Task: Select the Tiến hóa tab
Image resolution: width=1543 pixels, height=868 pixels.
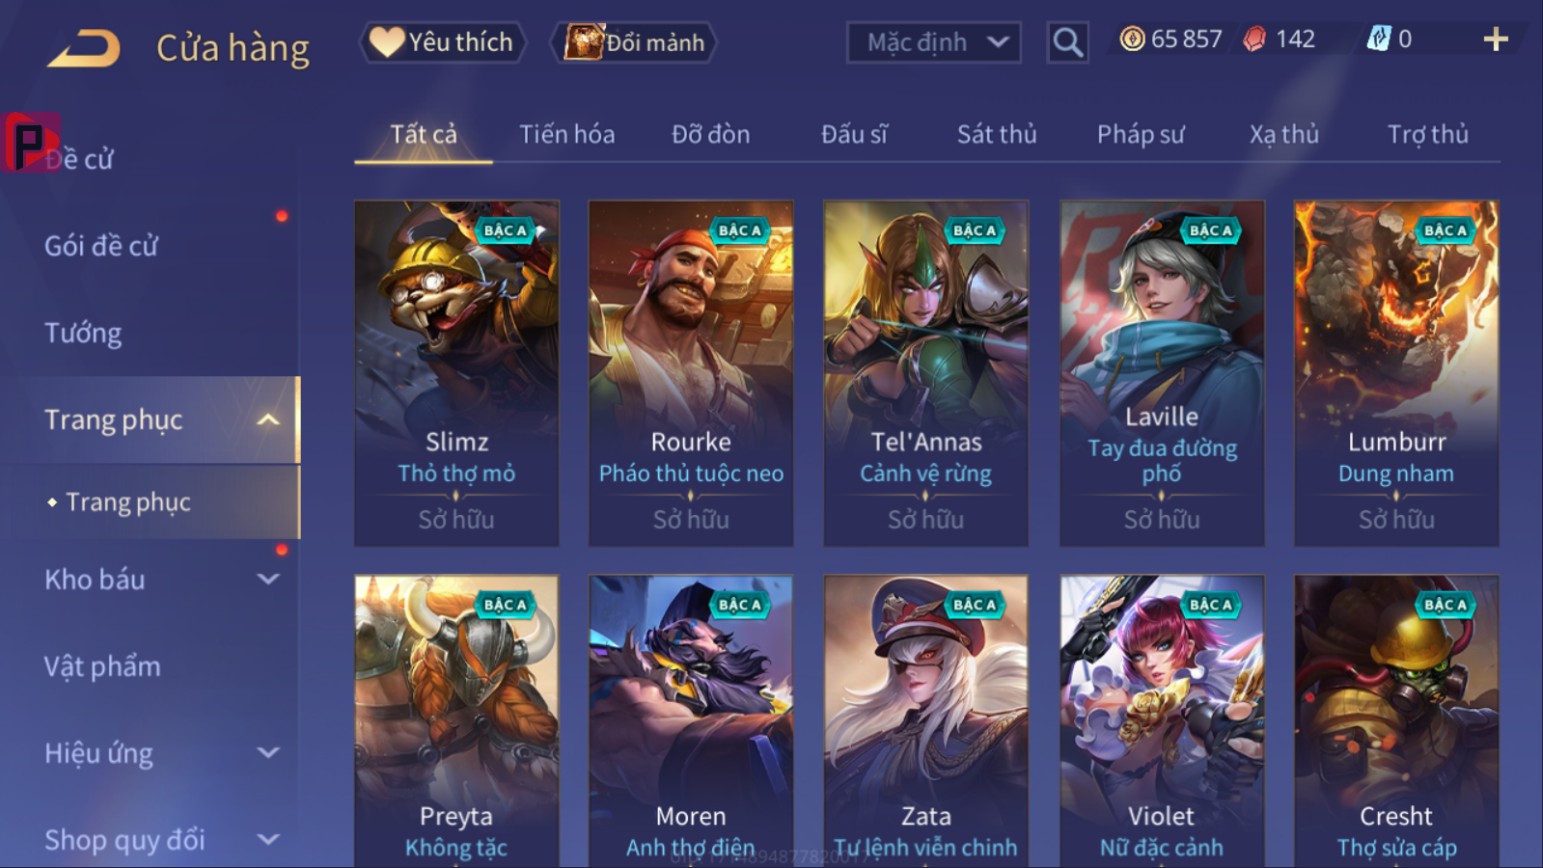Action: 567,134
